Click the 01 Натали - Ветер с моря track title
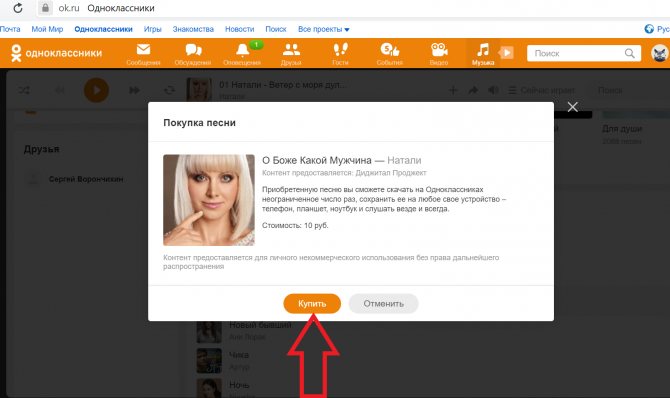The width and height of the screenshot is (670, 398). click(283, 85)
